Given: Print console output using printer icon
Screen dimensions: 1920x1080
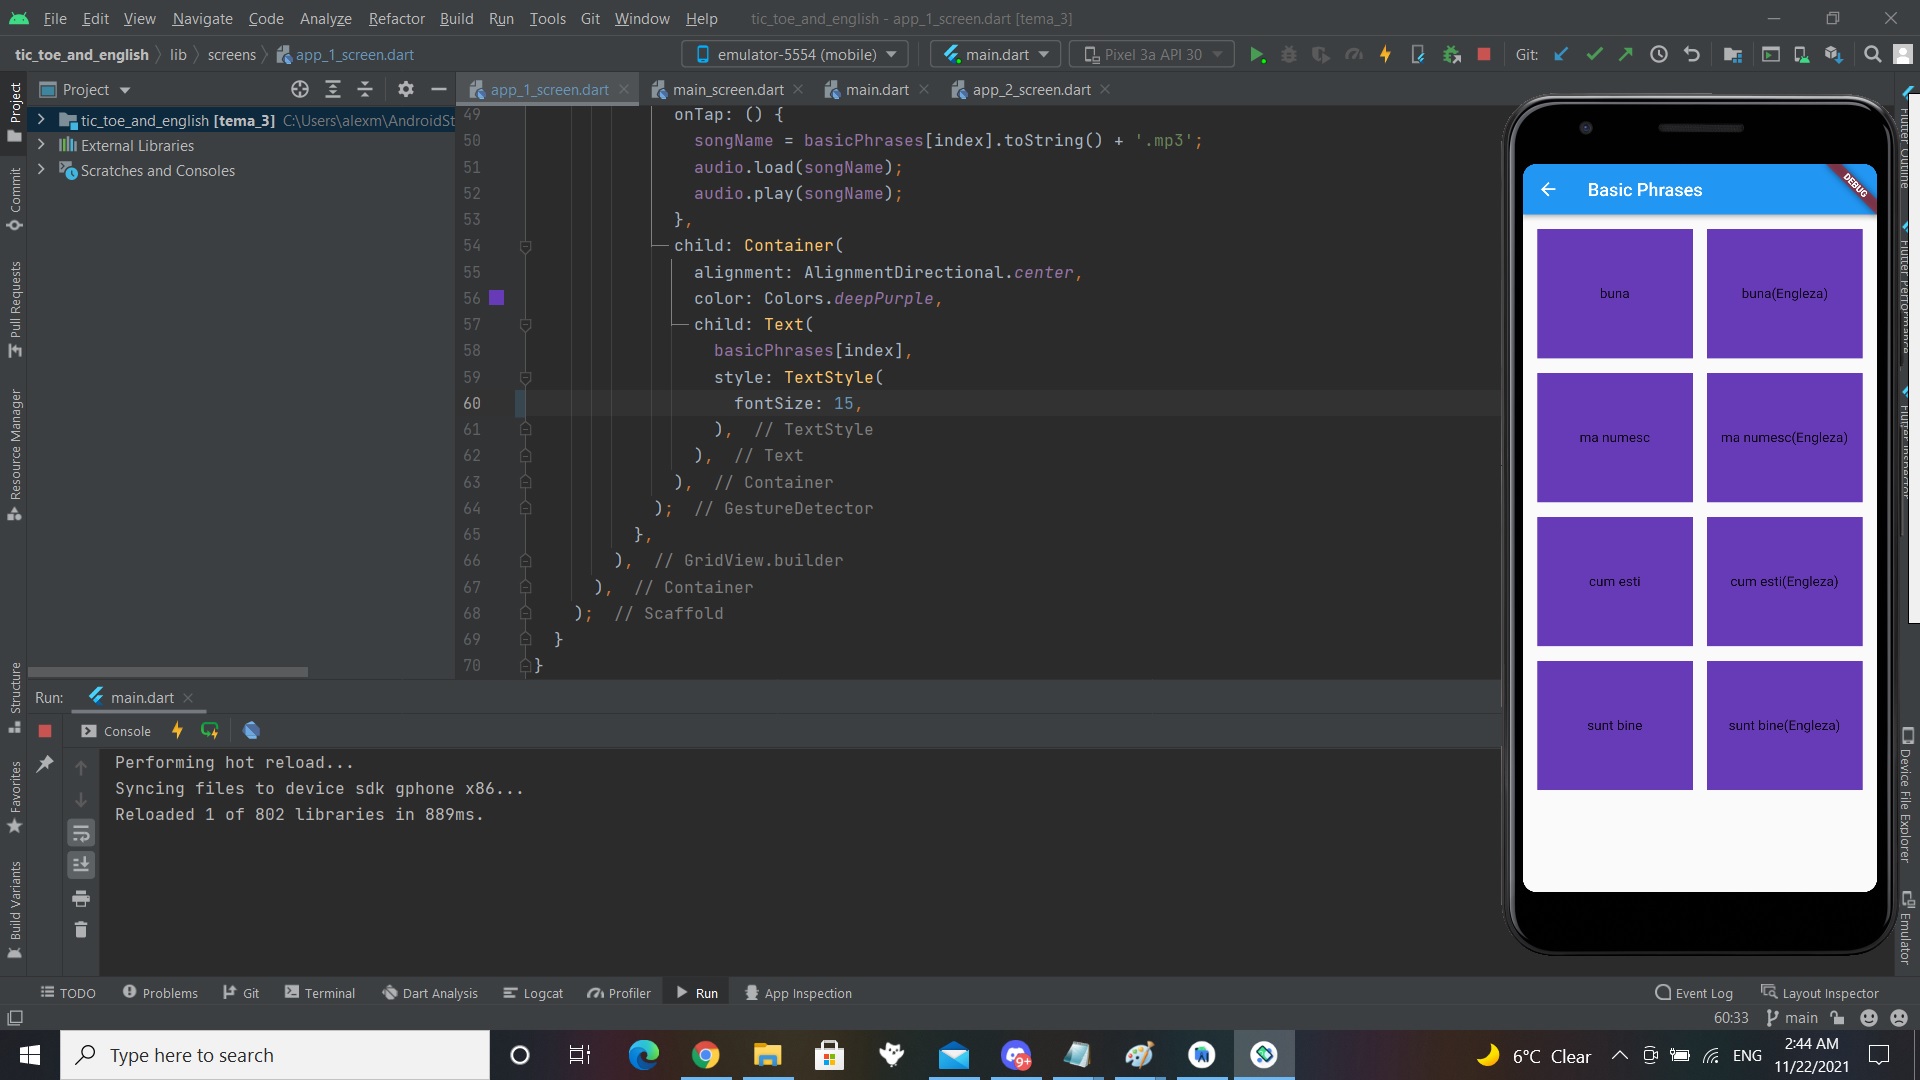Looking at the screenshot, I should pos(80,899).
